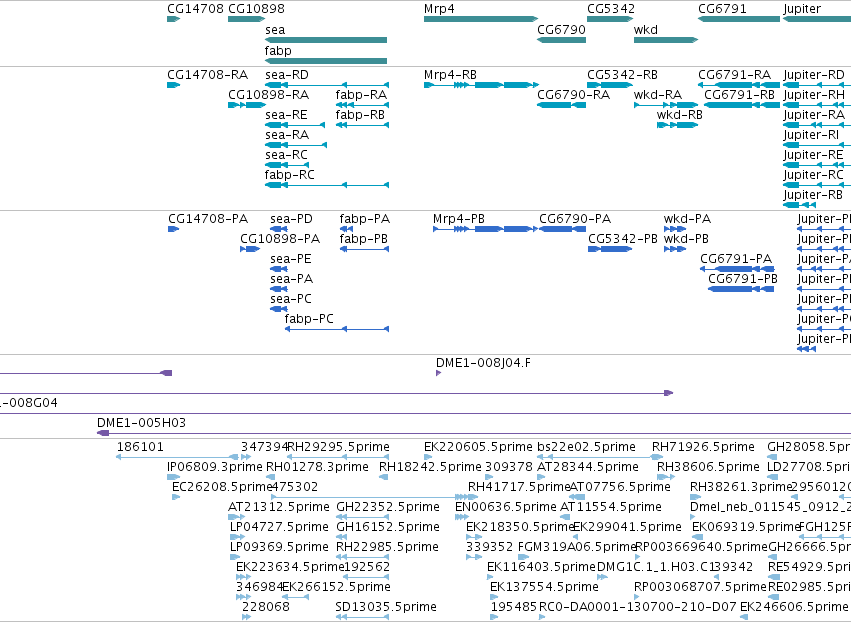The height and width of the screenshot is (622, 851).
Task: Select the sea-PC protein label
Action: click(x=291, y=299)
